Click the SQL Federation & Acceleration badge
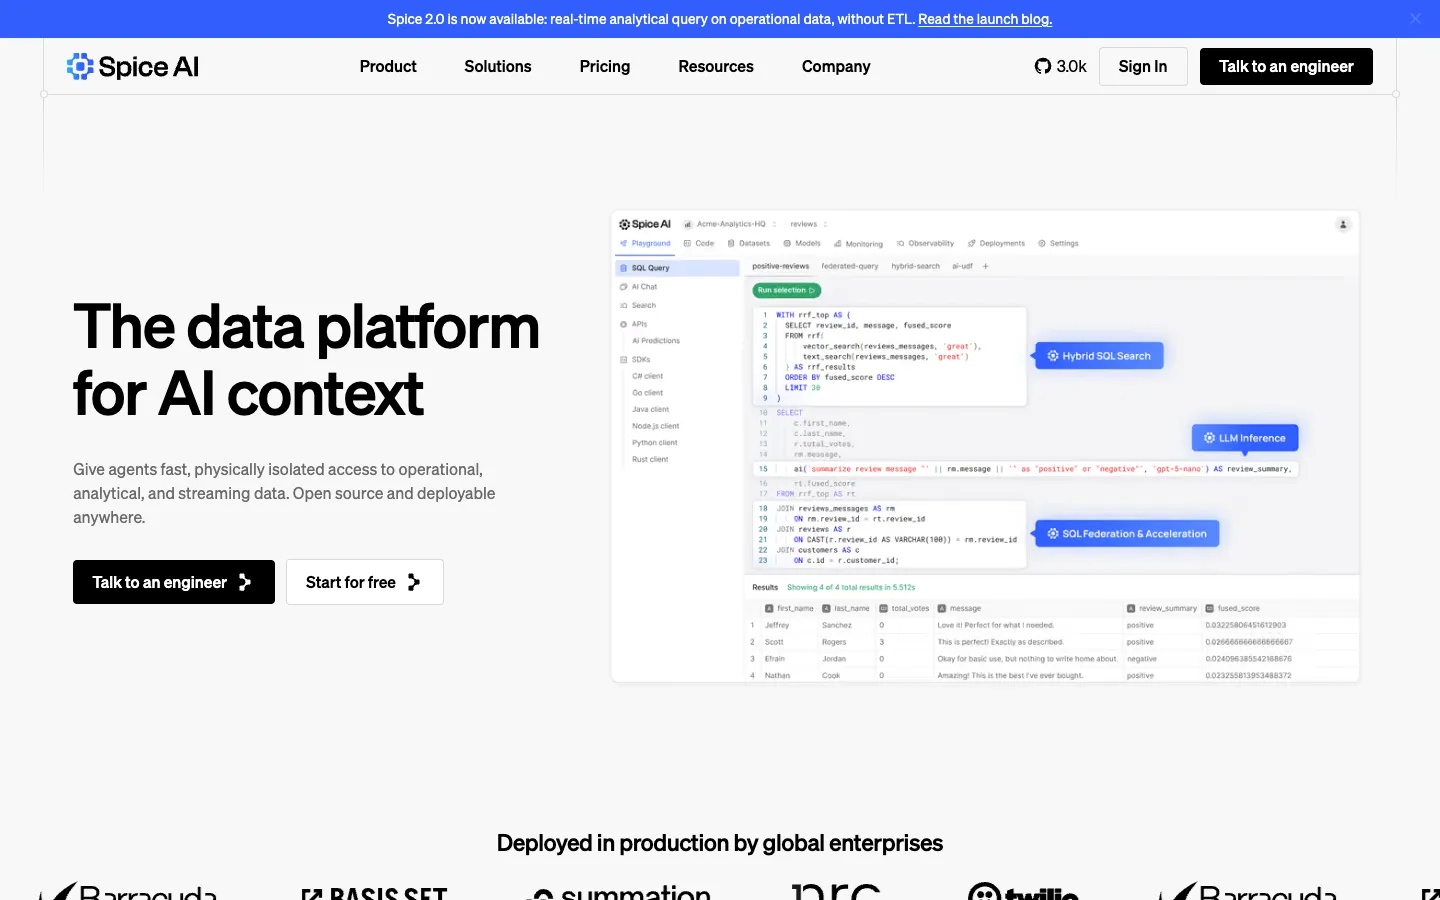The height and width of the screenshot is (900, 1440). coord(1127,534)
